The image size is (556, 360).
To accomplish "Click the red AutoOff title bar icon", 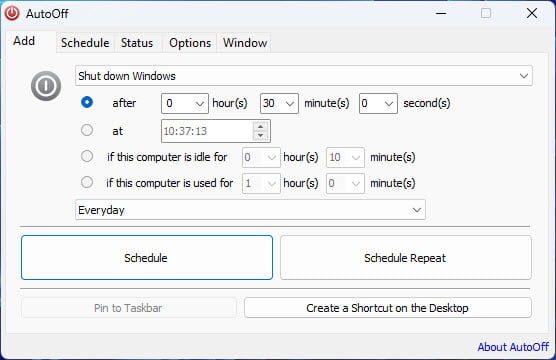I will click(x=12, y=13).
